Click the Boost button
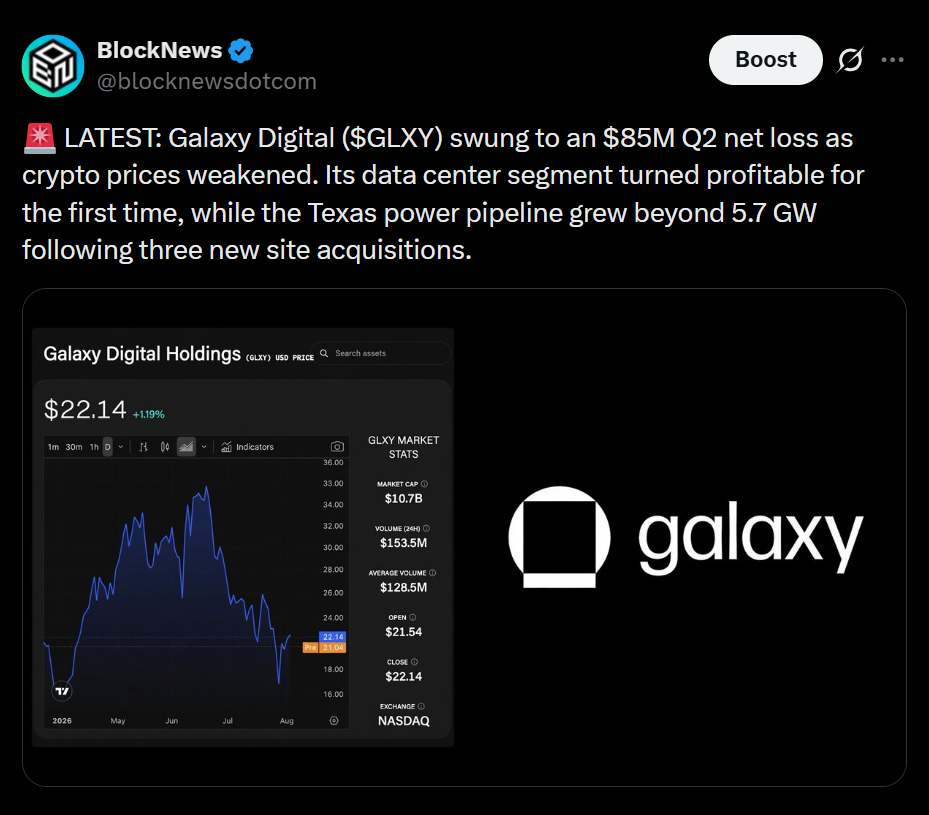This screenshot has height=815, width=929. pyautogui.click(x=765, y=60)
